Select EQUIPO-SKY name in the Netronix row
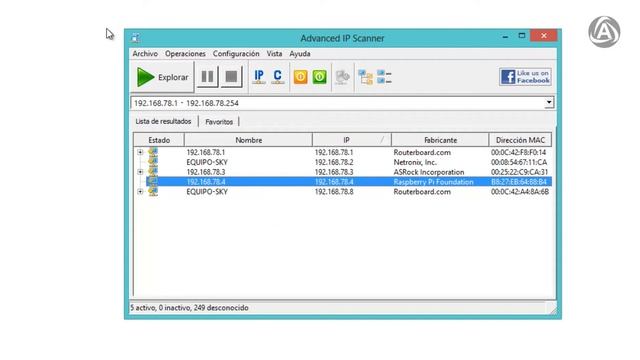The height and width of the screenshot is (360, 640). click(x=207, y=162)
